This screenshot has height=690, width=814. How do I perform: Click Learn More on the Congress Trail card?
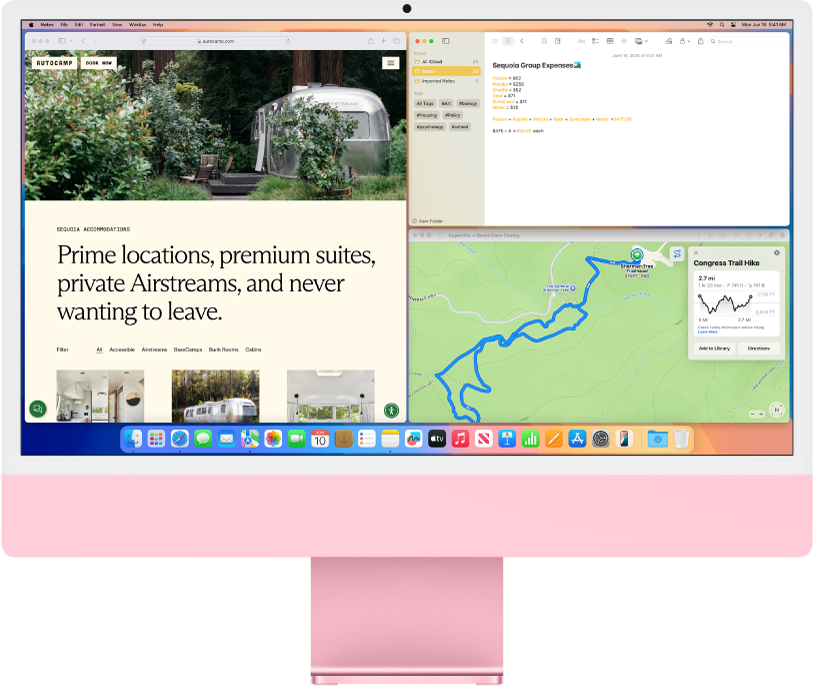point(706,332)
